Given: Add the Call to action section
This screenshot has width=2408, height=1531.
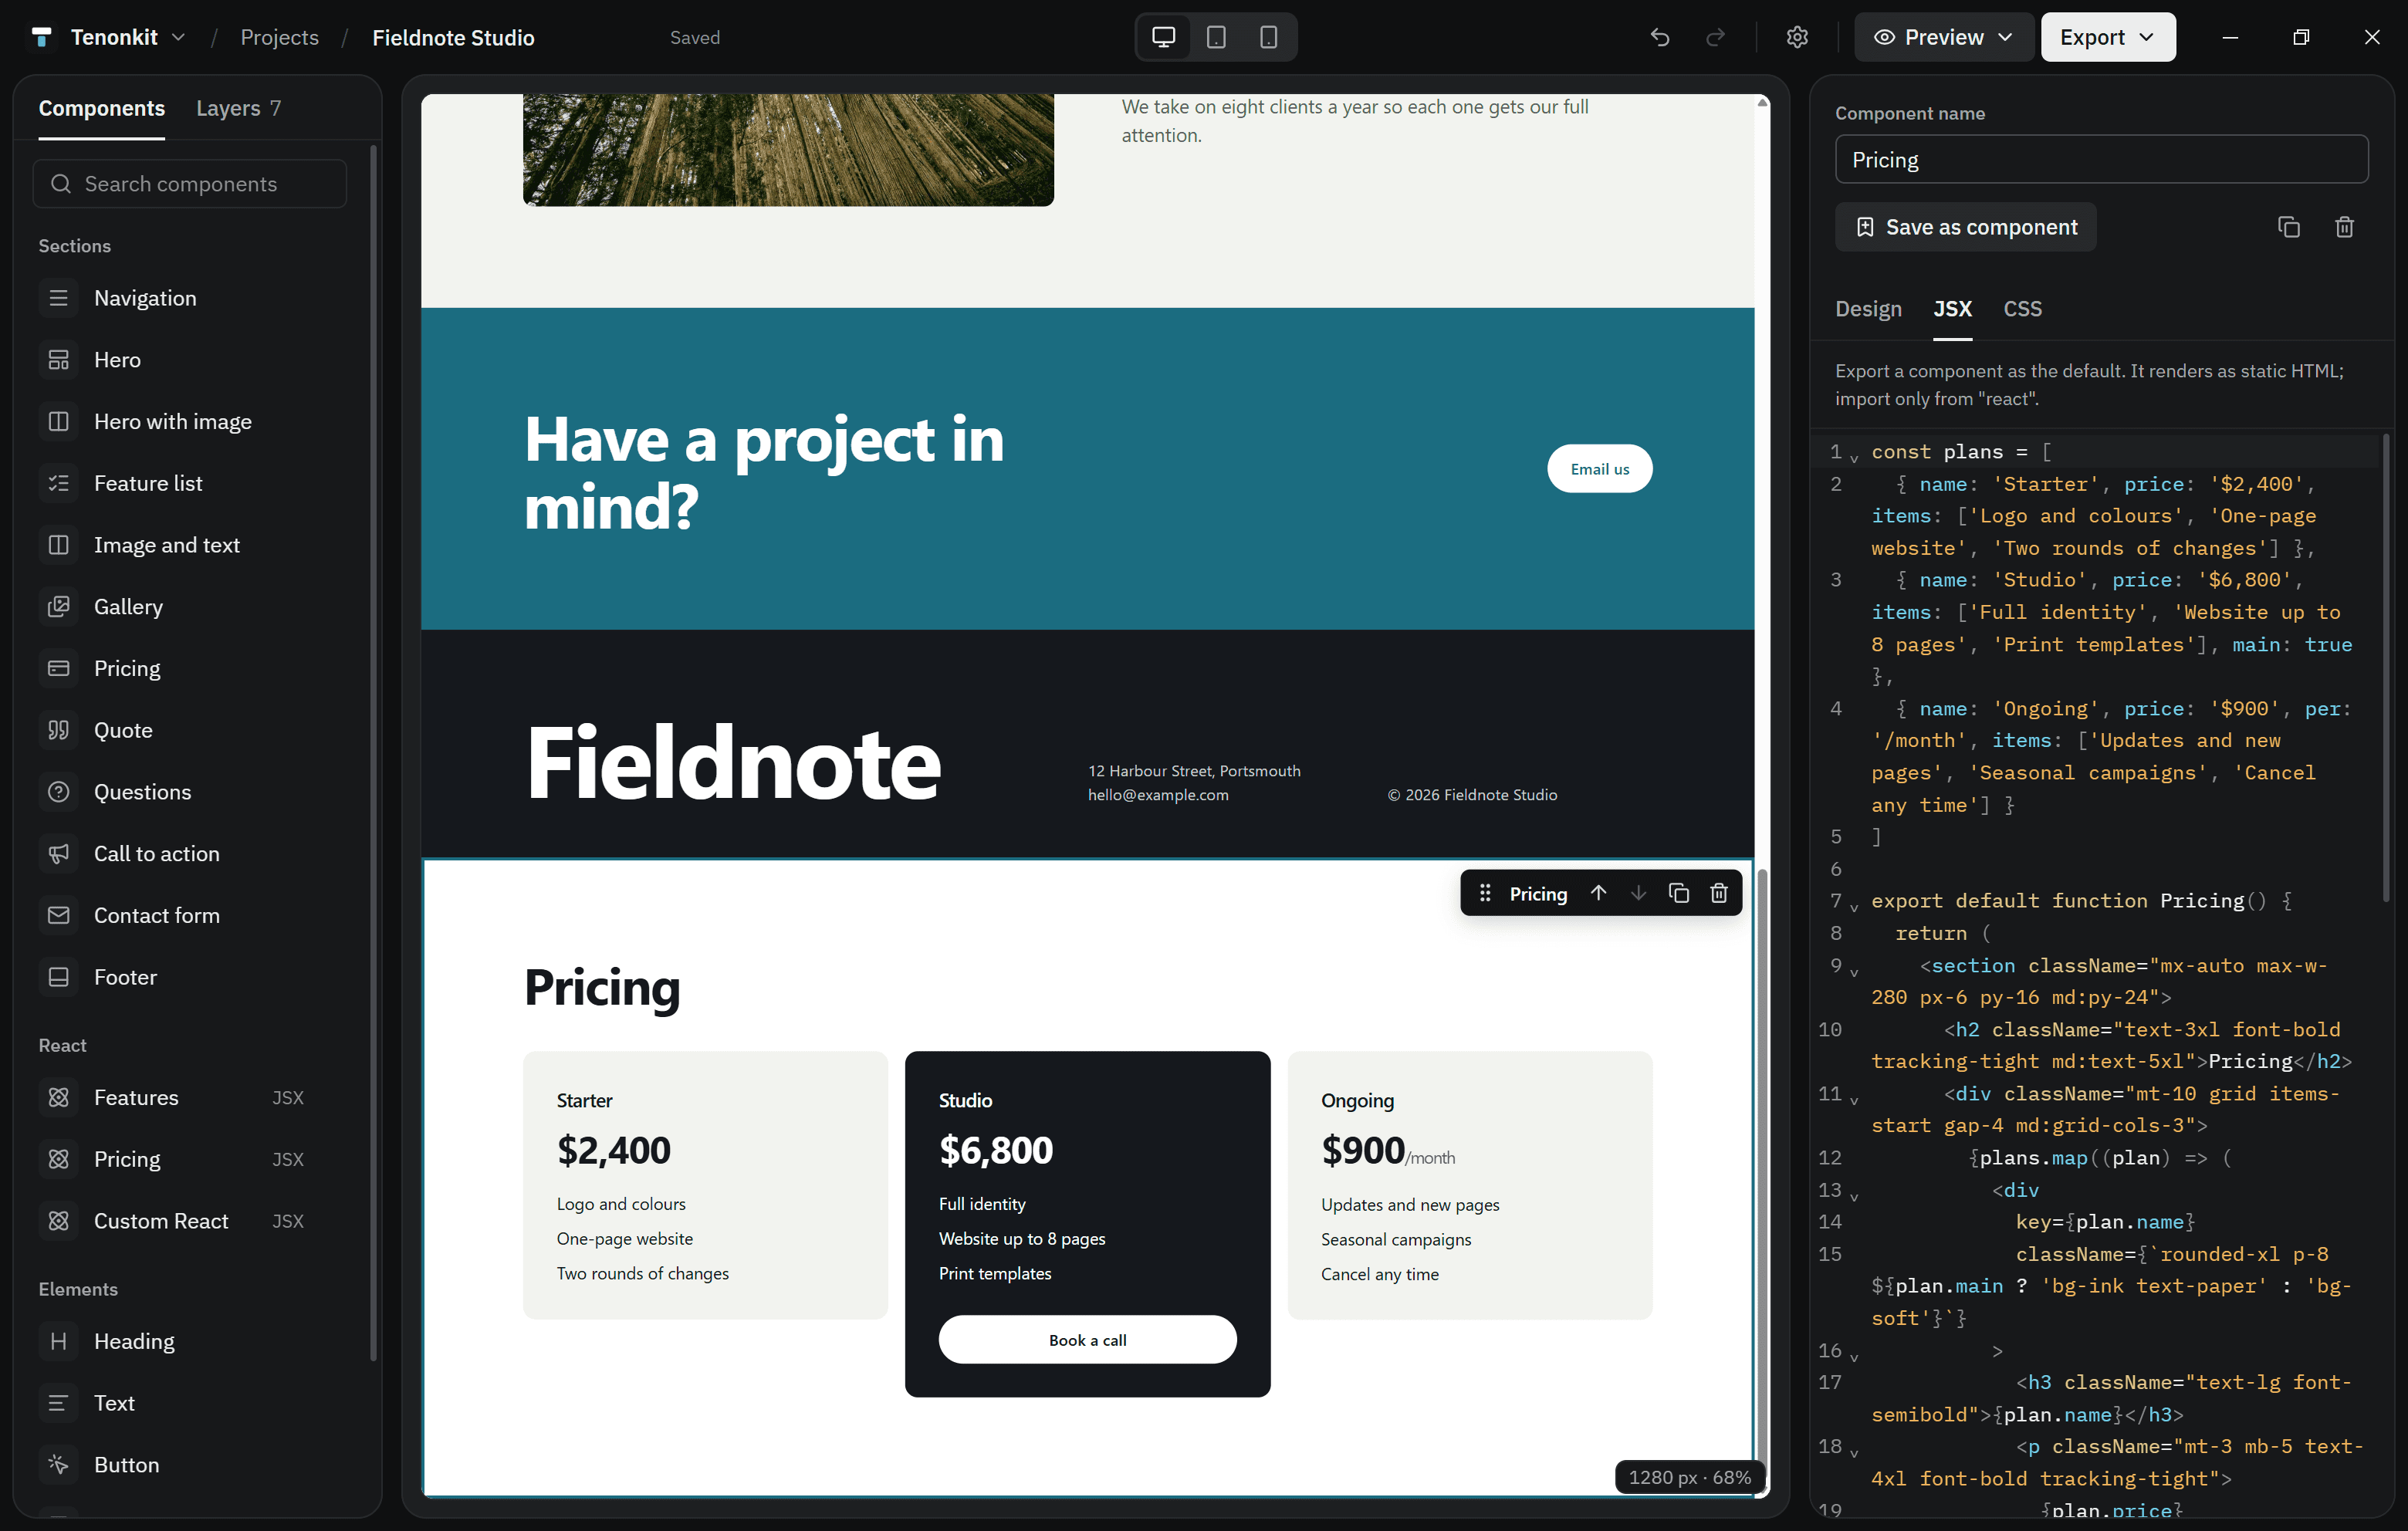Looking at the screenshot, I should (190, 853).
